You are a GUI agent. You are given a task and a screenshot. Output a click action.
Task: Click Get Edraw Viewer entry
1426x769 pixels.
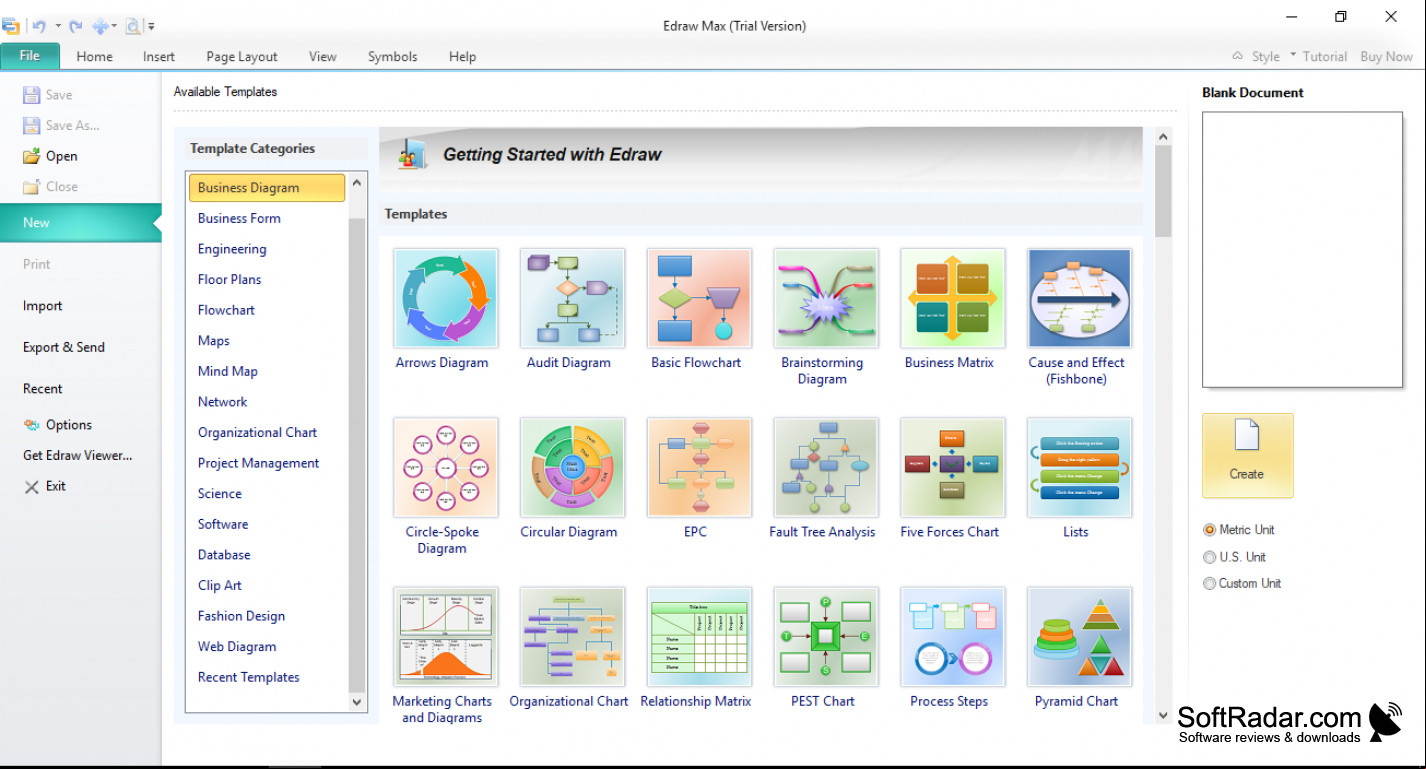tap(78, 455)
